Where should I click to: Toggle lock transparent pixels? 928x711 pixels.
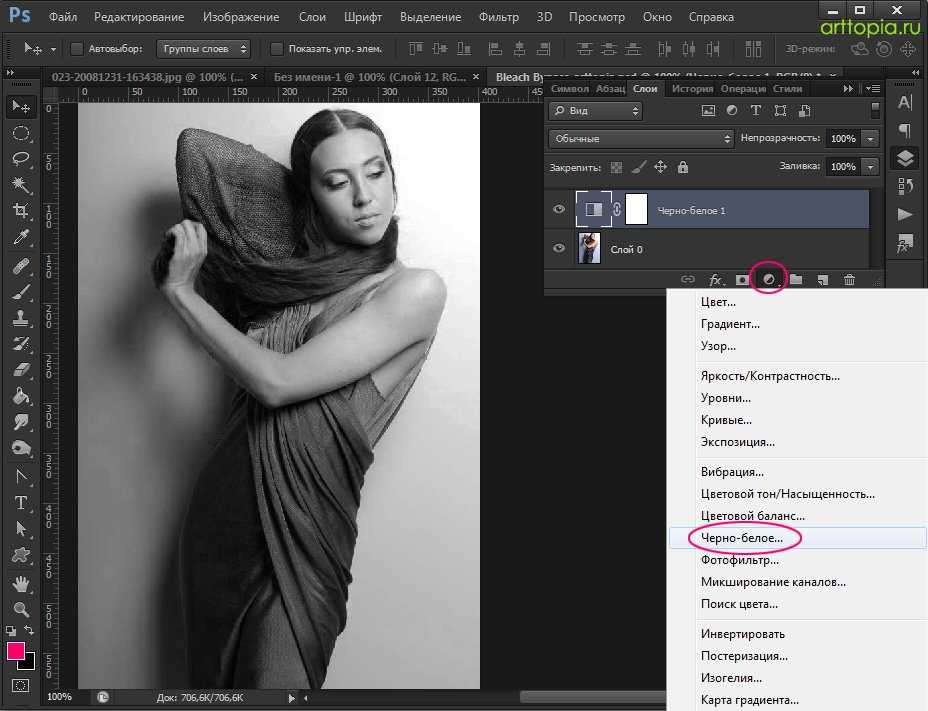[616, 168]
